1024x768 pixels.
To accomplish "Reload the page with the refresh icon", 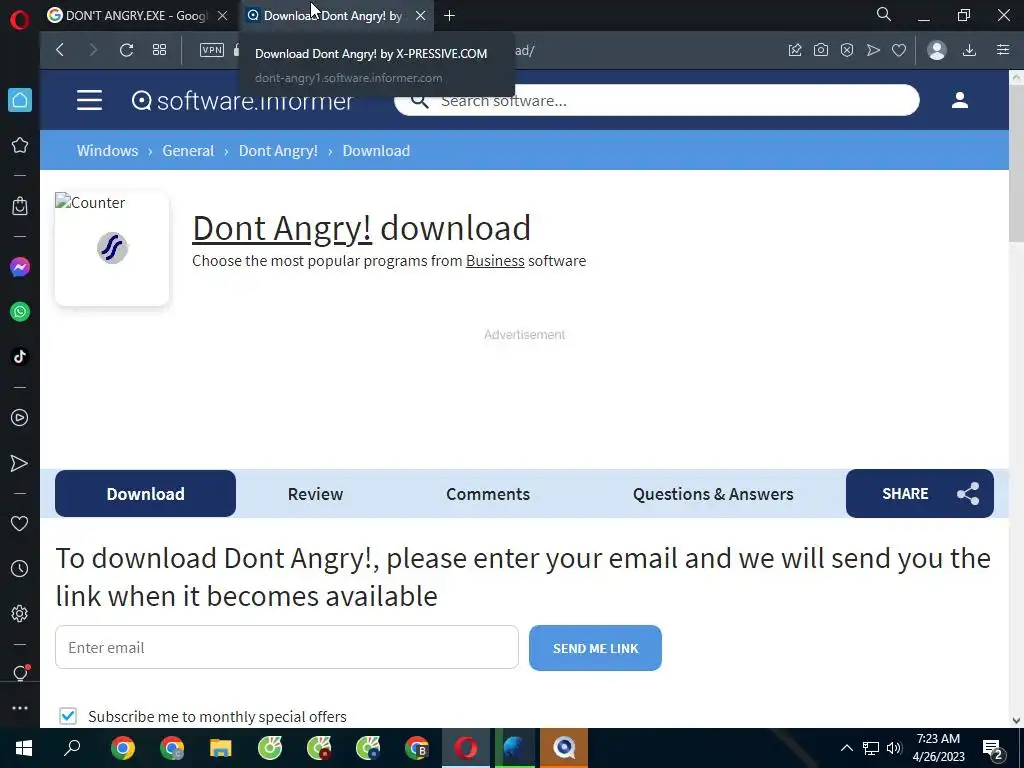I will click(x=127, y=50).
